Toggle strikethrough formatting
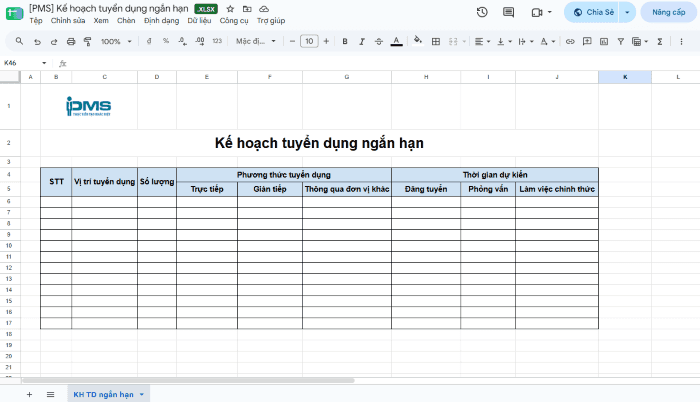The image size is (700, 402). (x=379, y=42)
